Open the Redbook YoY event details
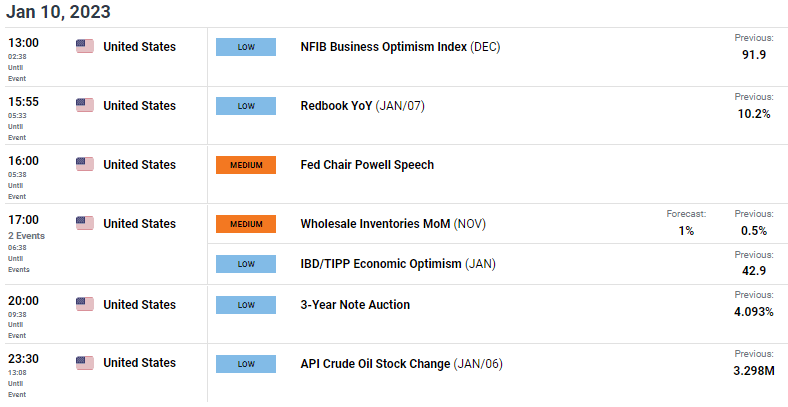Screen dimensions: 788x407 pos(362,106)
